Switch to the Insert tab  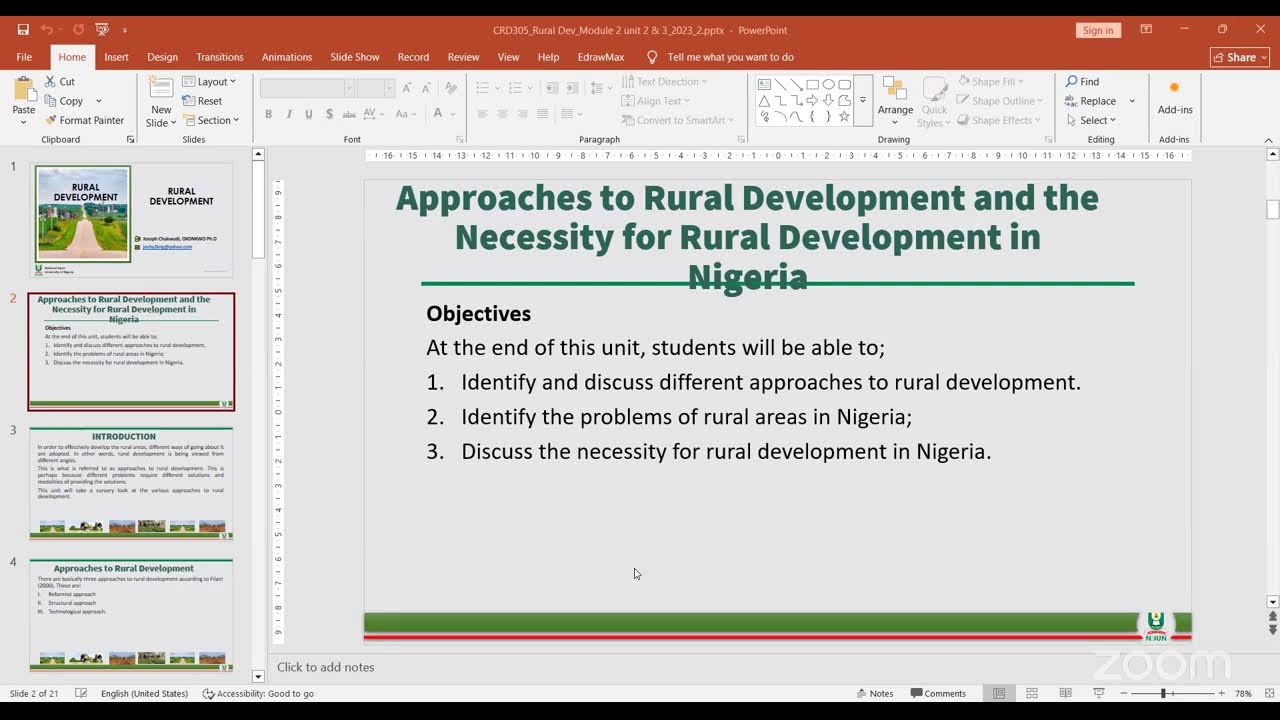point(117,57)
